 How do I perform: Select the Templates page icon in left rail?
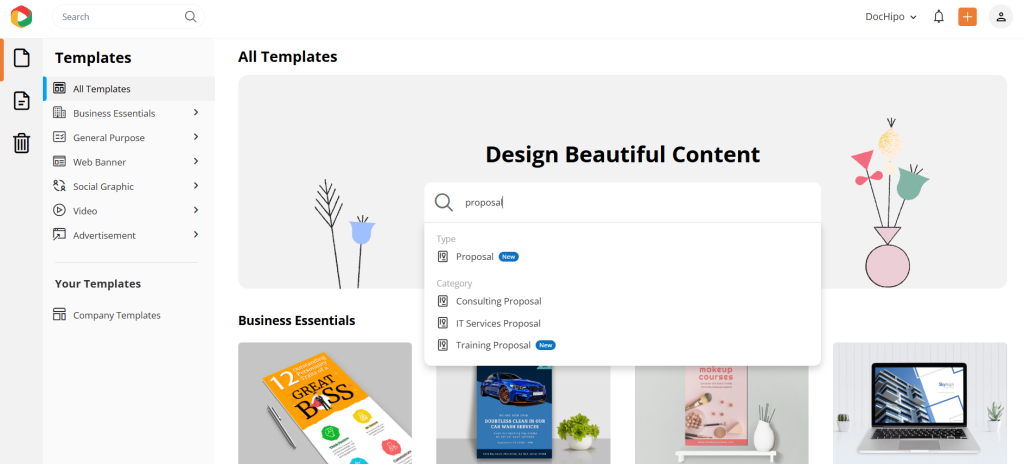pyautogui.click(x=21, y=58)
